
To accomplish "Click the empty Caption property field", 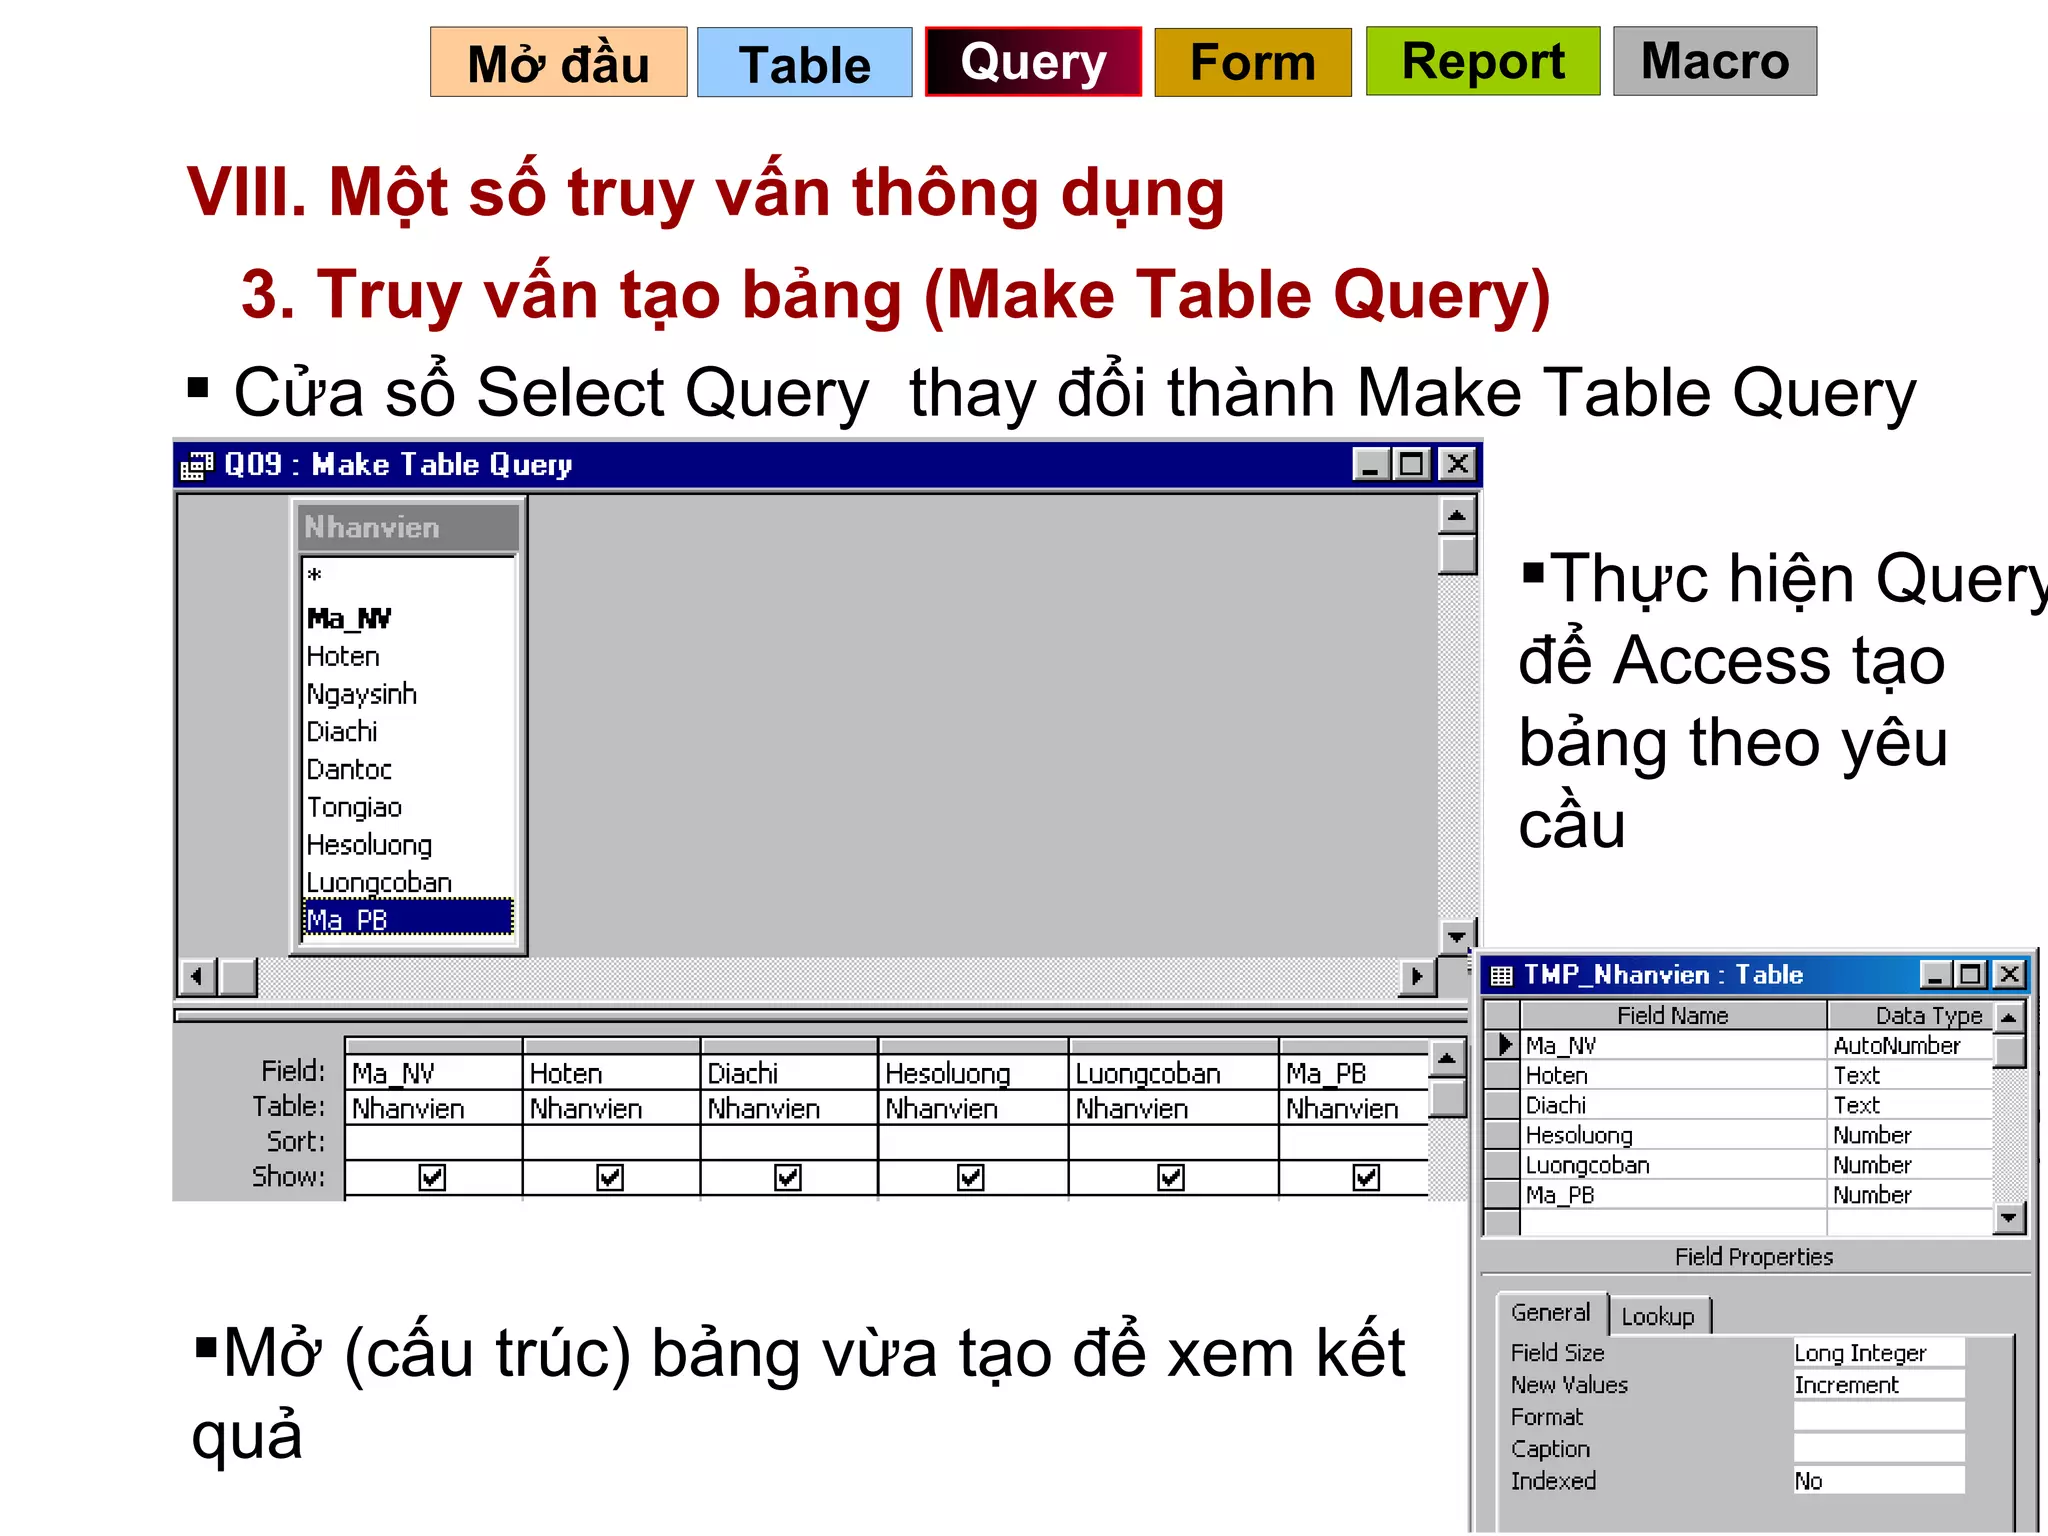I will (x=1879, y=1449).
